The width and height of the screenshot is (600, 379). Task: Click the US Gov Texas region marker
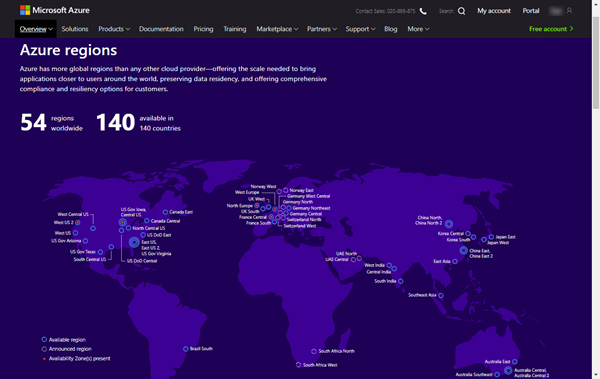point(100,252)
